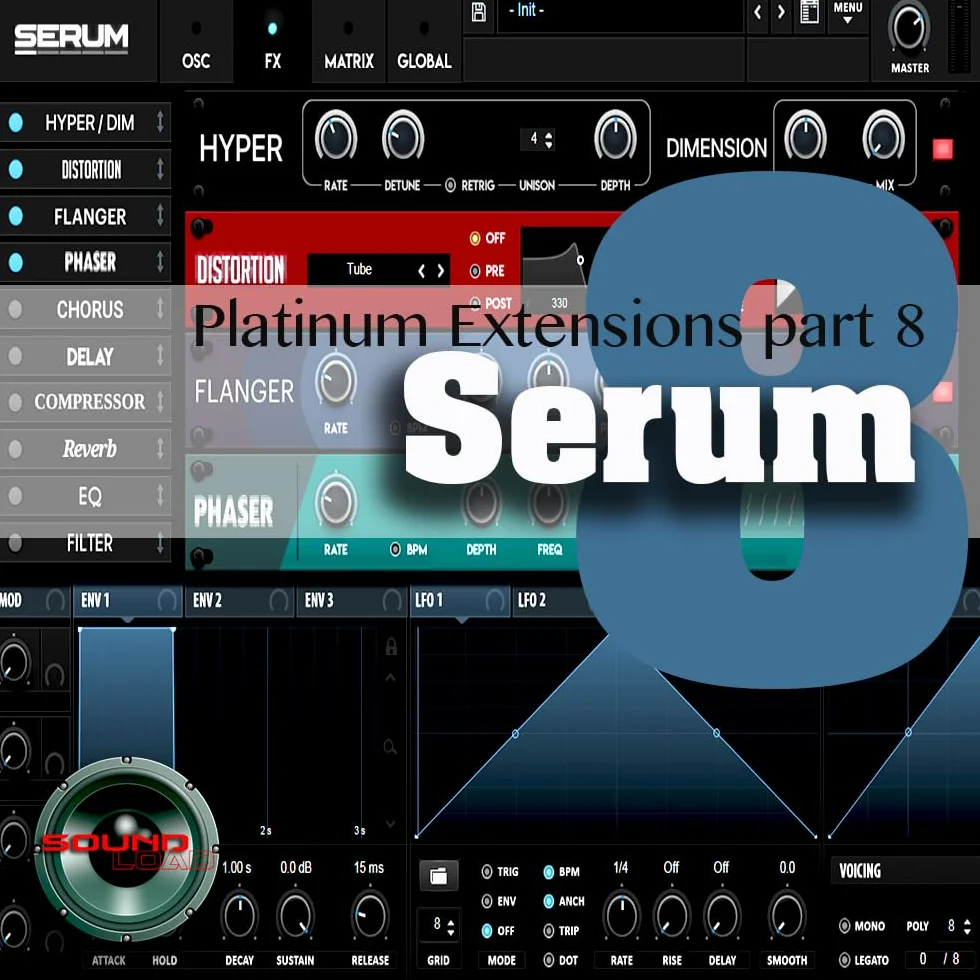Click envelope SUSTAIN knob
The width and height of the screenshot is (980, 980).
[295, 916]
